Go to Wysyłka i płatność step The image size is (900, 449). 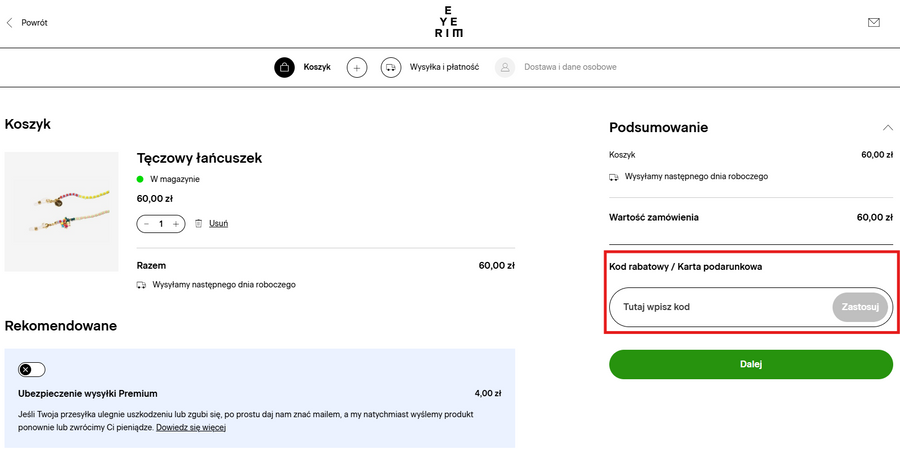pyautogui.click(x=444, y=68)
